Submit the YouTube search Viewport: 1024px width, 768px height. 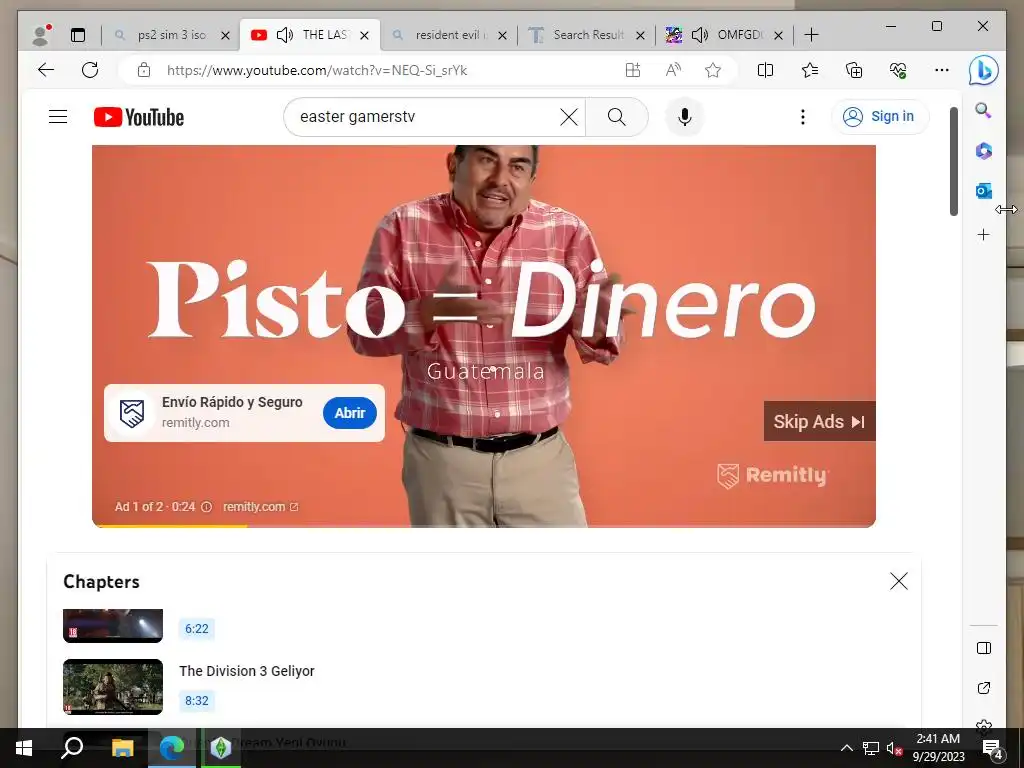click(x=616, y=117)
